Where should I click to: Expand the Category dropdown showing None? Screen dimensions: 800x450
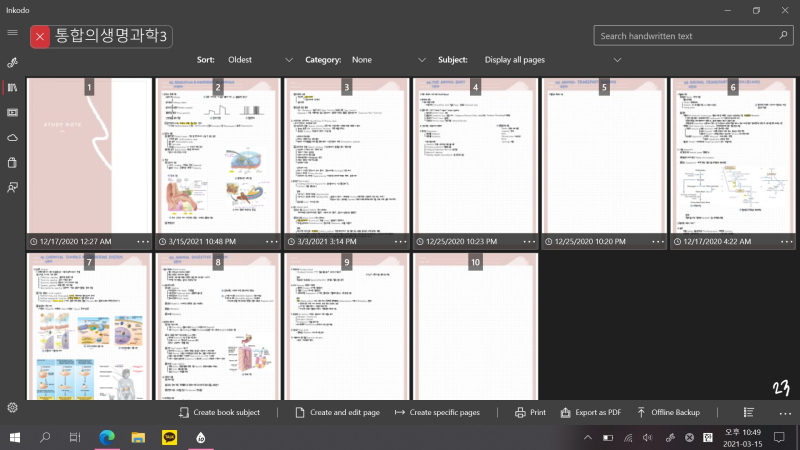(388, 60)
